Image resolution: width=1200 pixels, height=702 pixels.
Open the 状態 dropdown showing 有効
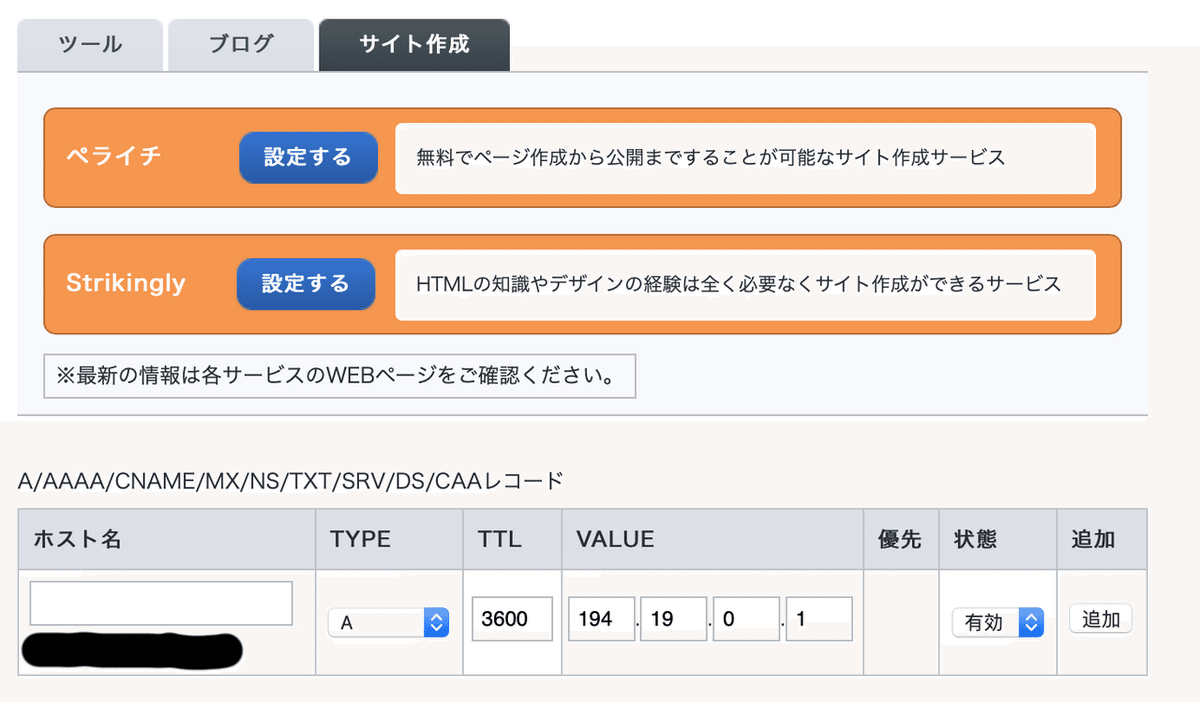click(997, 622)
